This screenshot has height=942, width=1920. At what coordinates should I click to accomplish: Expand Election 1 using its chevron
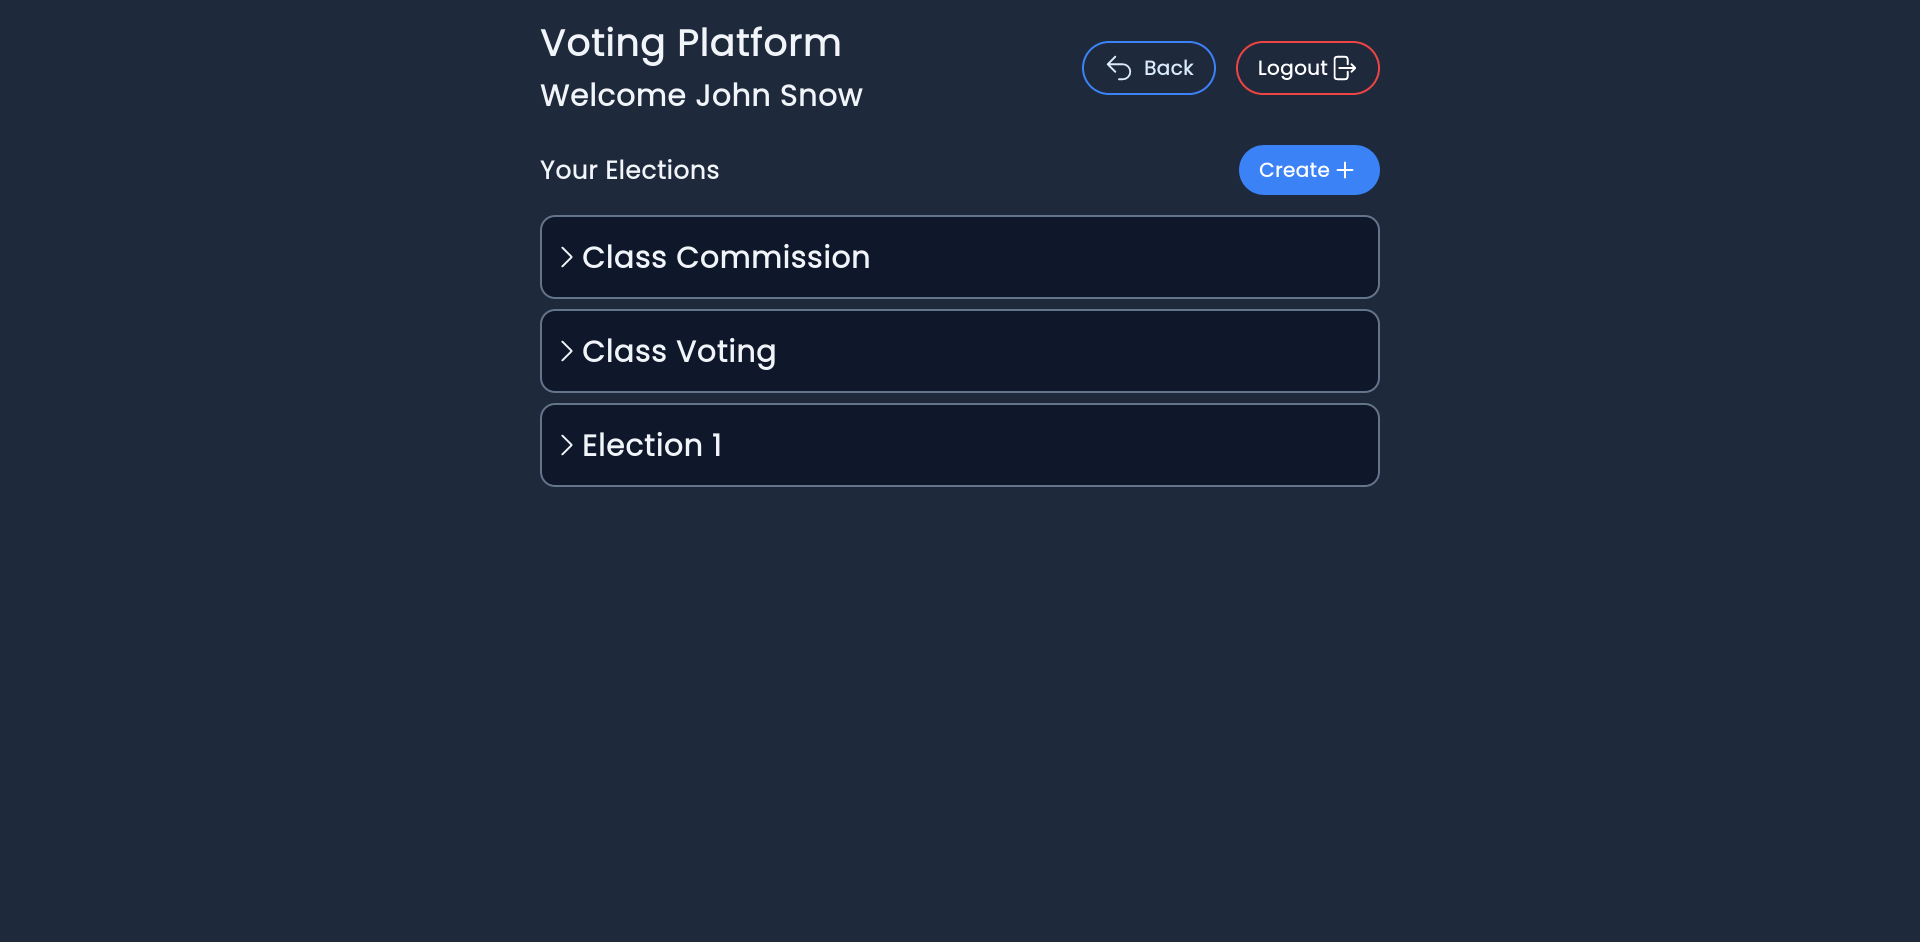pos(567,445)
